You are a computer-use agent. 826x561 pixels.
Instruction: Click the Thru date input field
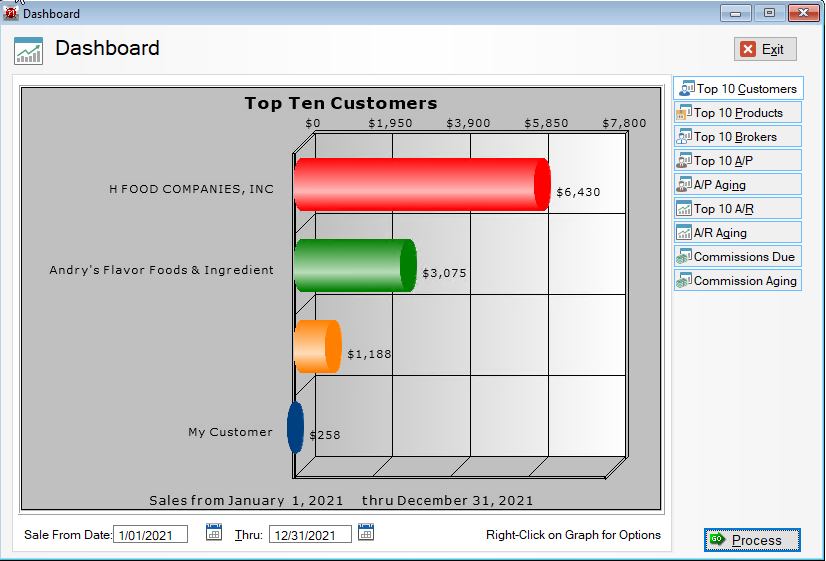coord(310,535)
